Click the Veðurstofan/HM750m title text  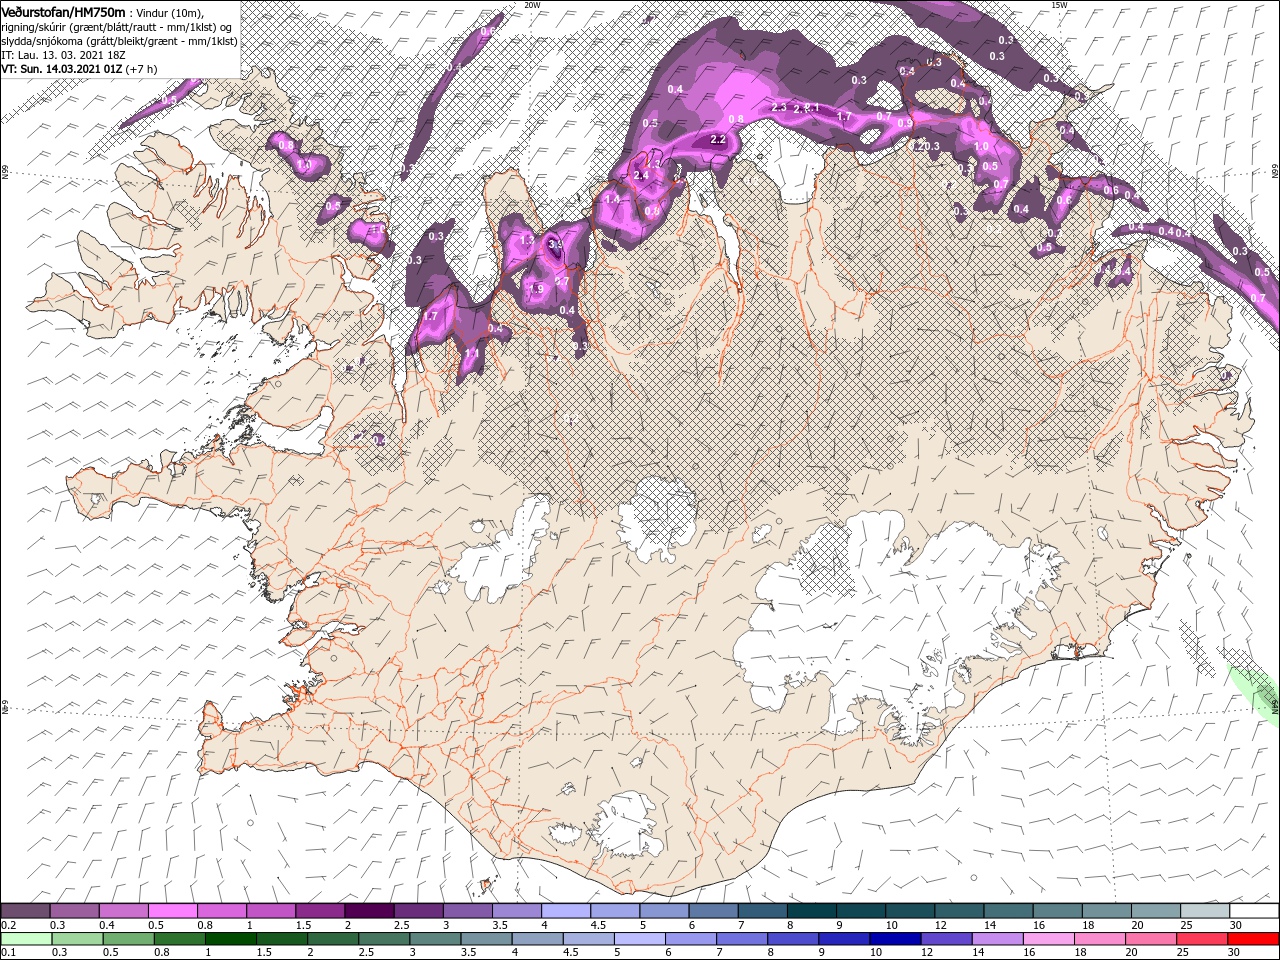[63, 11]
